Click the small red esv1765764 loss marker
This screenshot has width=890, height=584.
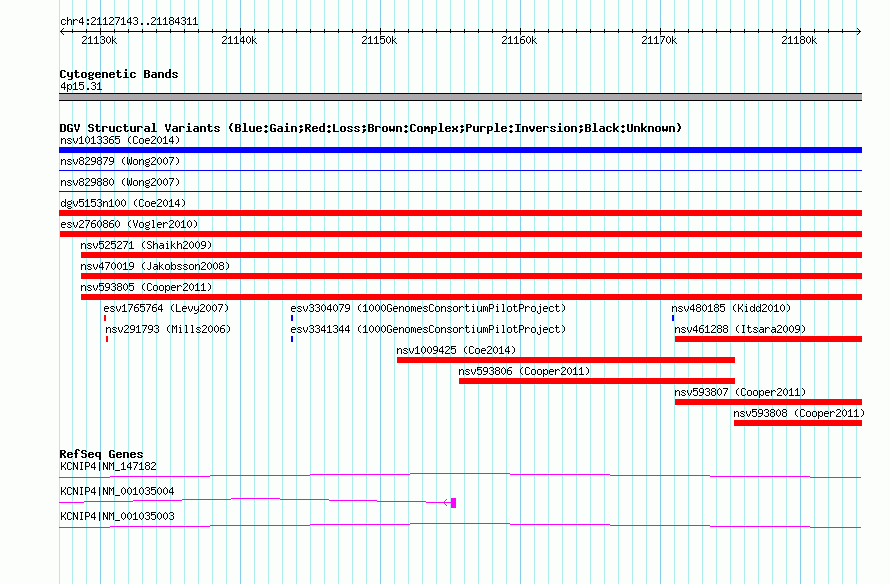click(x=105, y=318)
